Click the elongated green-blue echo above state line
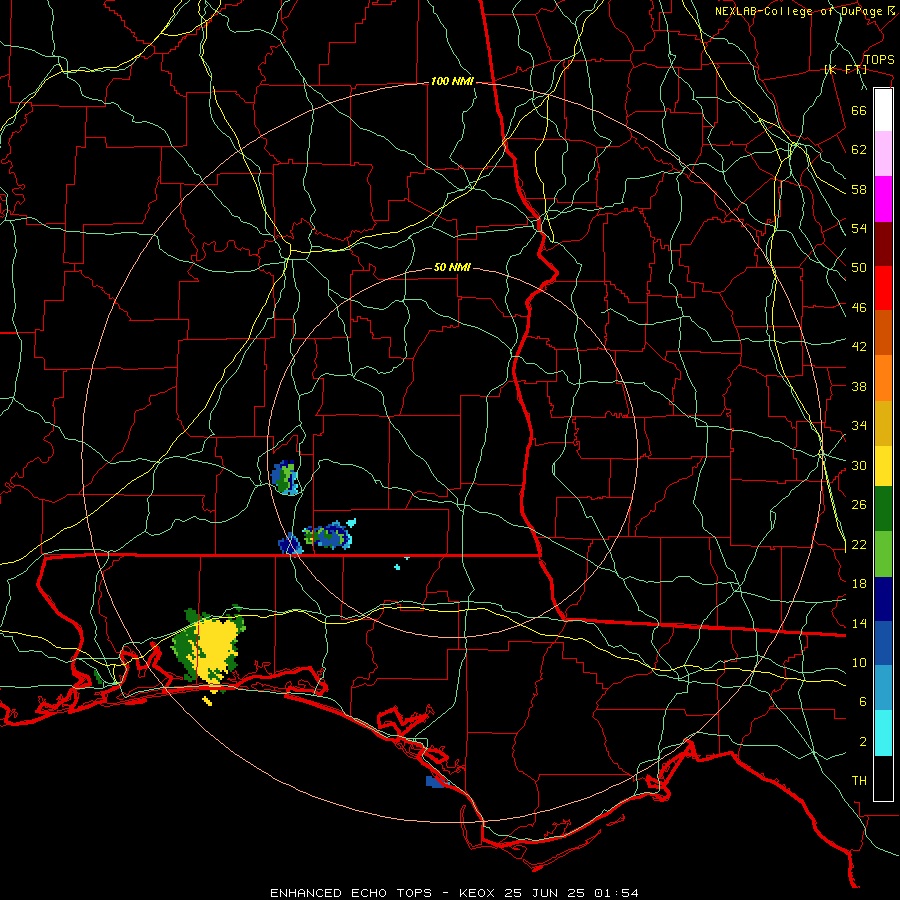900x900 pixels. tap(328, 534)
